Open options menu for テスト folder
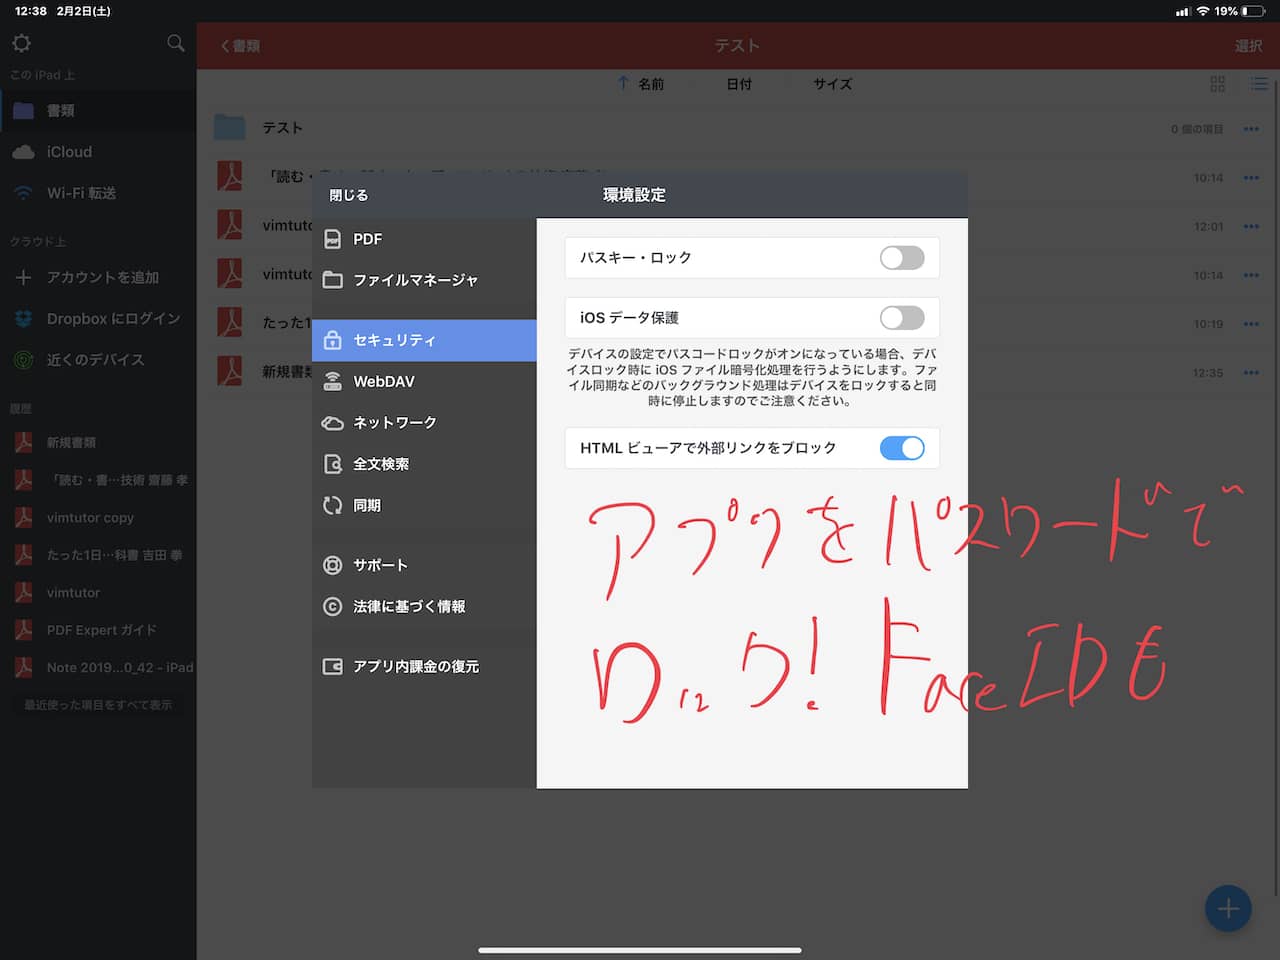 pyautogui.click(x=1251, y=128)
